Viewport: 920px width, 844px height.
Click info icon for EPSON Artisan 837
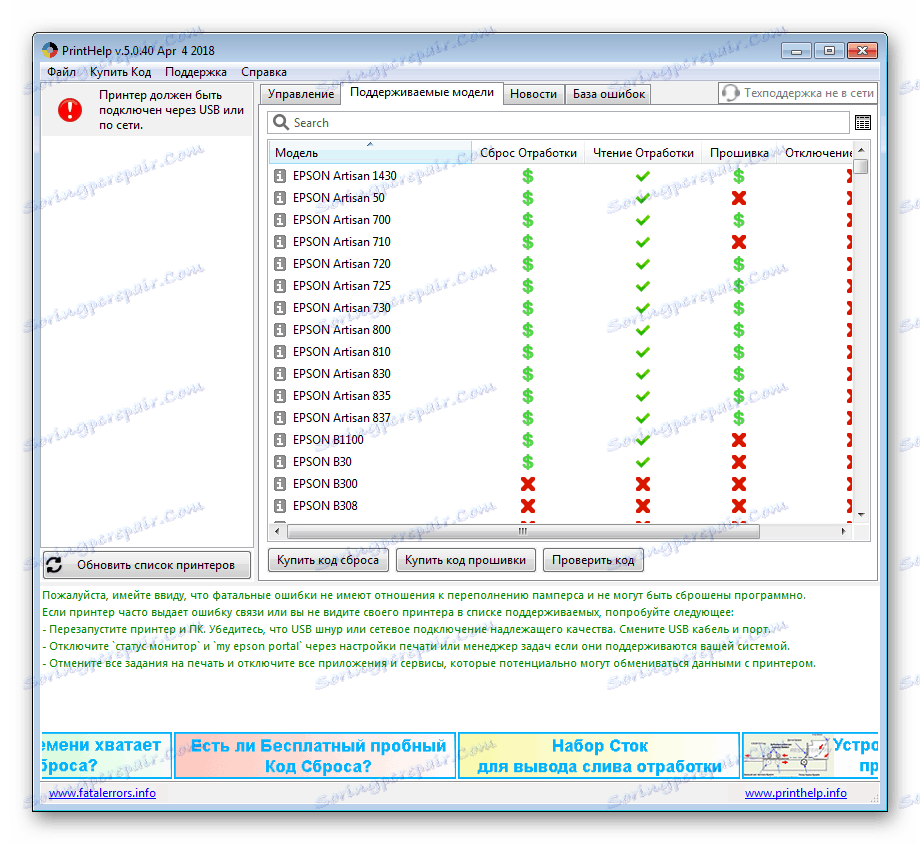280,418
